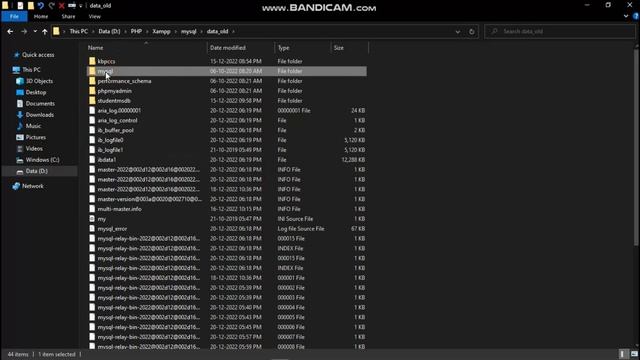Open Explorer Help question mark icon
640x360 pixels.
pyautogui.click(x=636, y=16)
